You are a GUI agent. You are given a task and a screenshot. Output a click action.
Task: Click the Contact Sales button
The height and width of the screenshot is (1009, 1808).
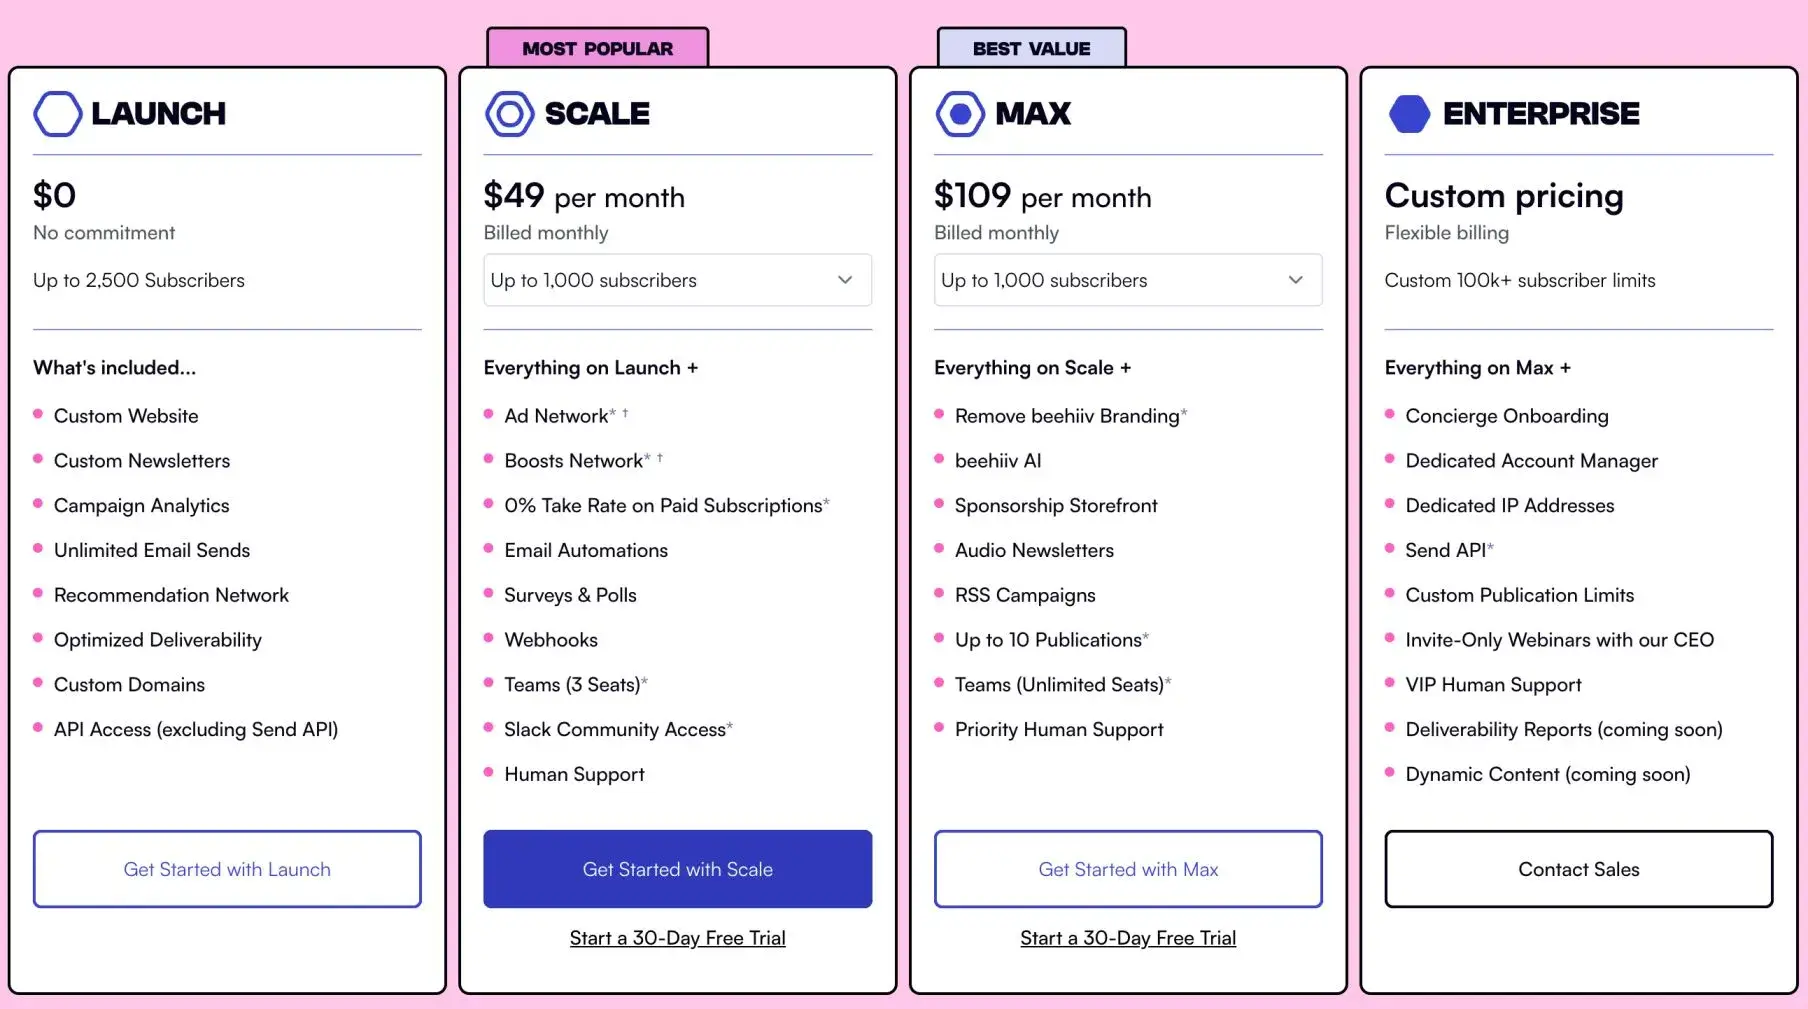click(1578, 869)
